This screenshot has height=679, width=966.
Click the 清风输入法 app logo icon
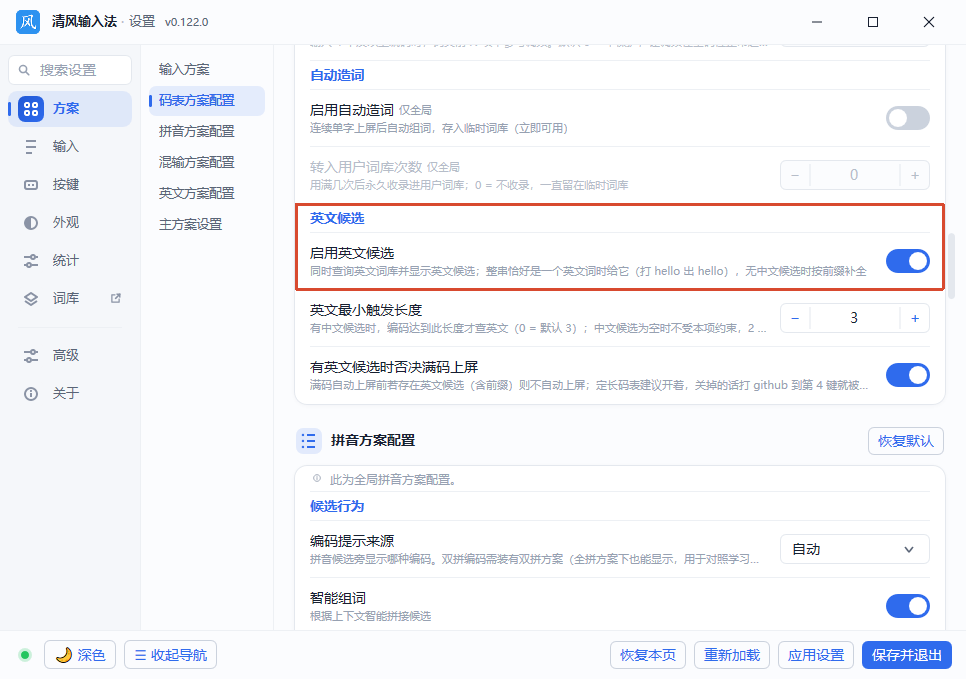point(28,22)
